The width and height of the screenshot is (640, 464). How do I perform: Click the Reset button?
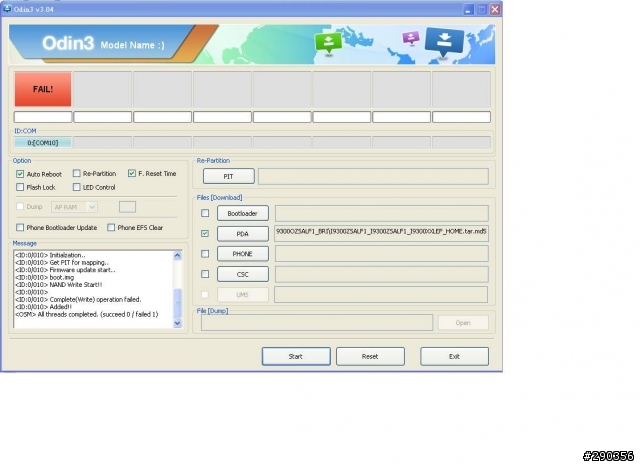pyautogui.click(x=370, y=356)
